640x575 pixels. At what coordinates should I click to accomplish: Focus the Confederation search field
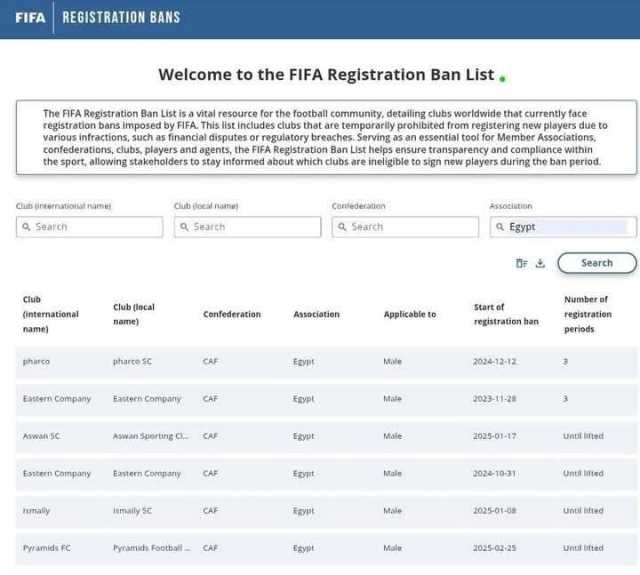[405, 227]
